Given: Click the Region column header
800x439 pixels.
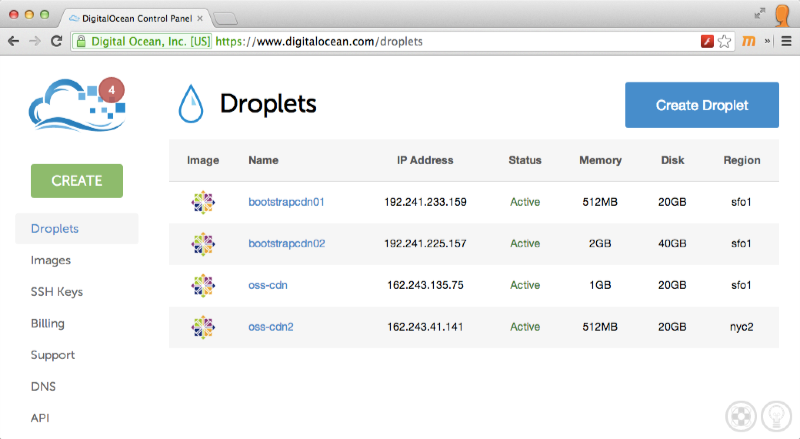Looking at the screenshot, I should [x=742, y=160].
